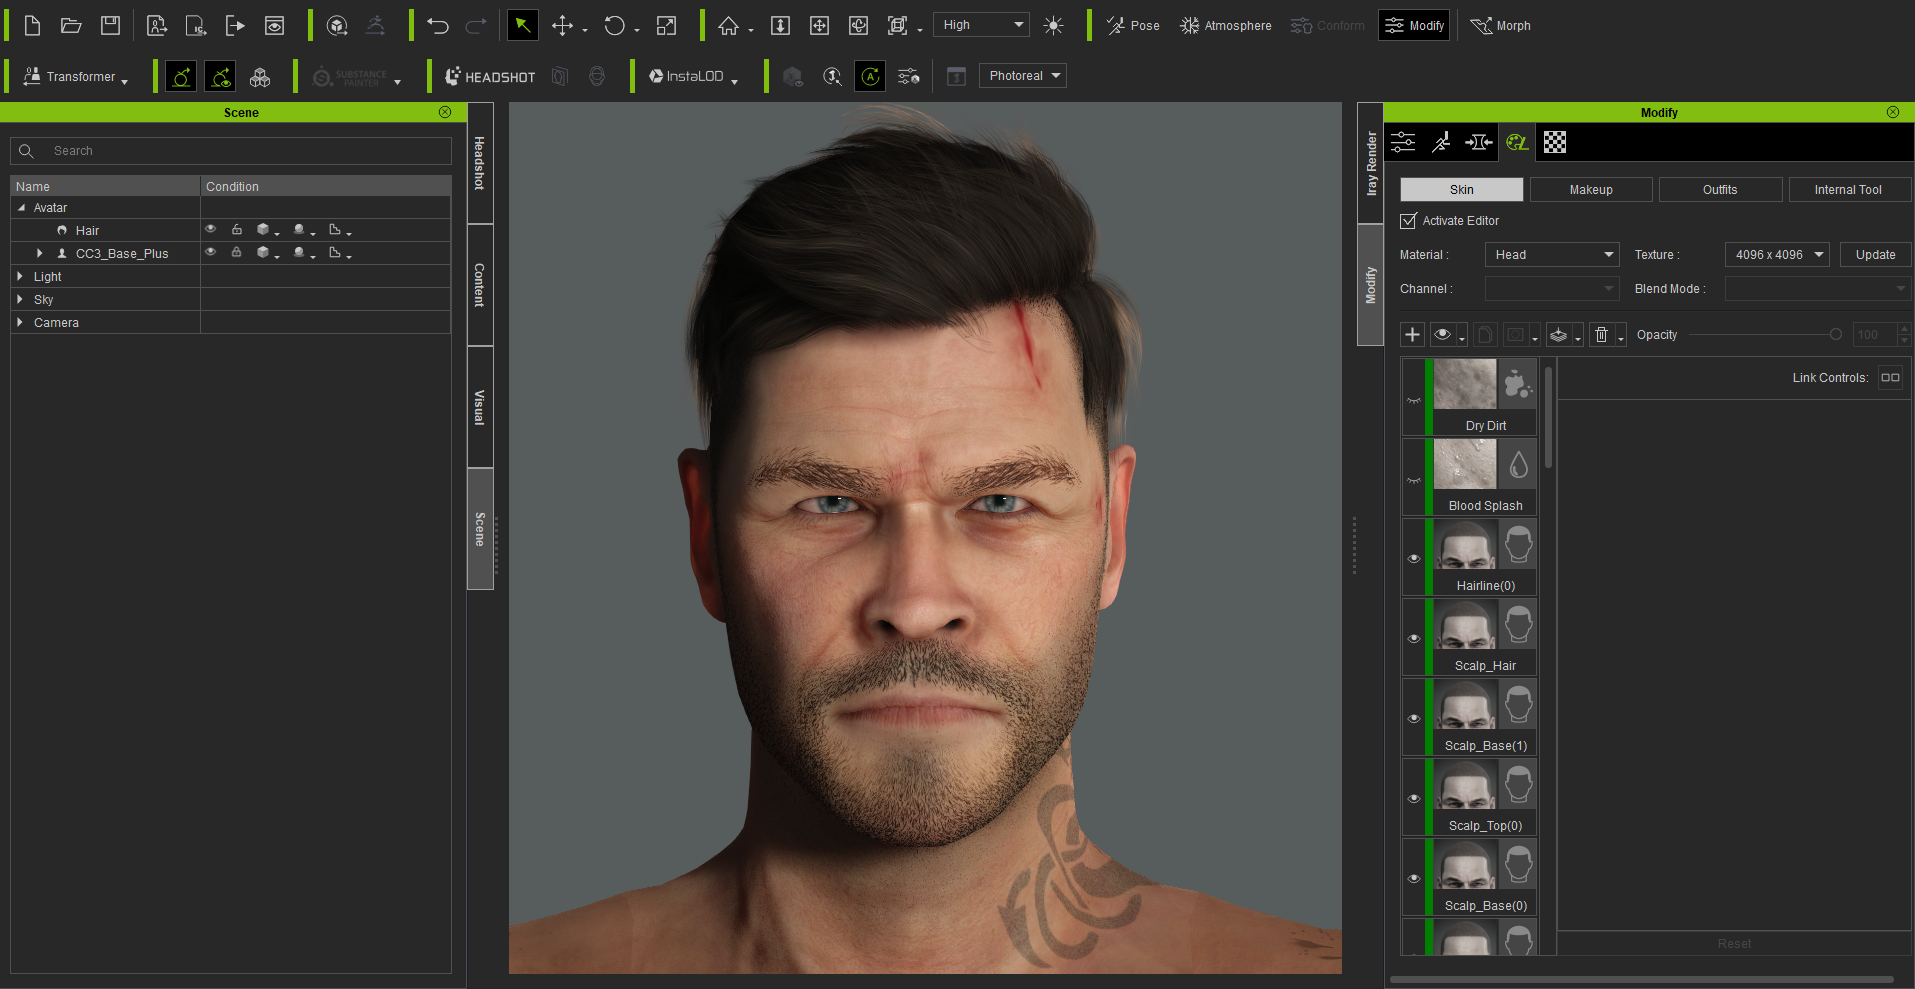
Task: Hide the Scalp_Base(1) layer
Action: pyautogui.click(x=1414, y=718)
